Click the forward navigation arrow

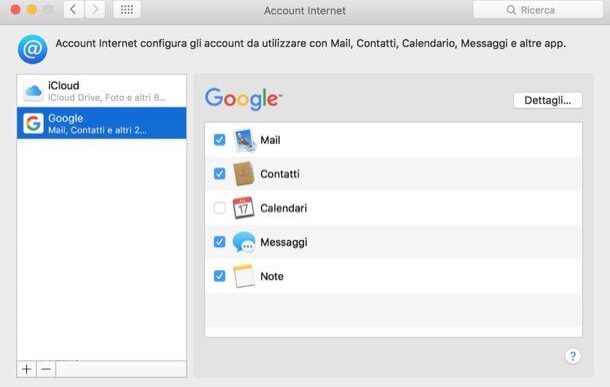click(95, 10)
